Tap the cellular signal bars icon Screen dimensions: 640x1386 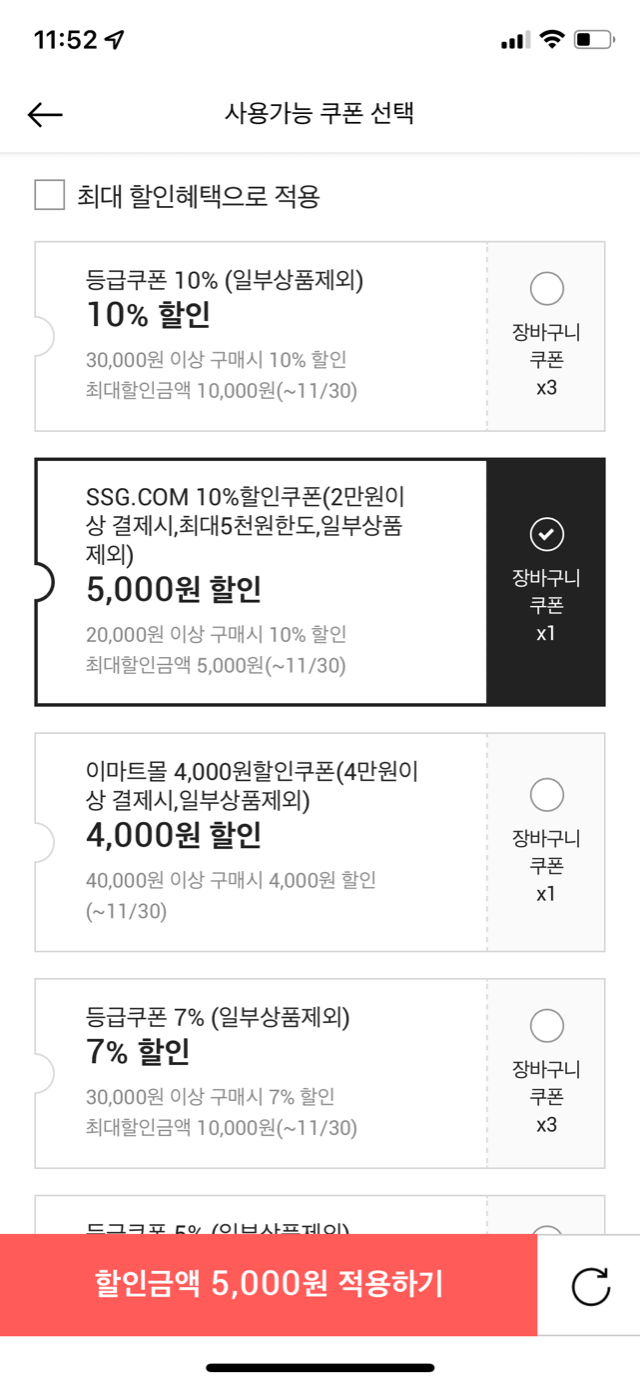[x=514, y=41]
